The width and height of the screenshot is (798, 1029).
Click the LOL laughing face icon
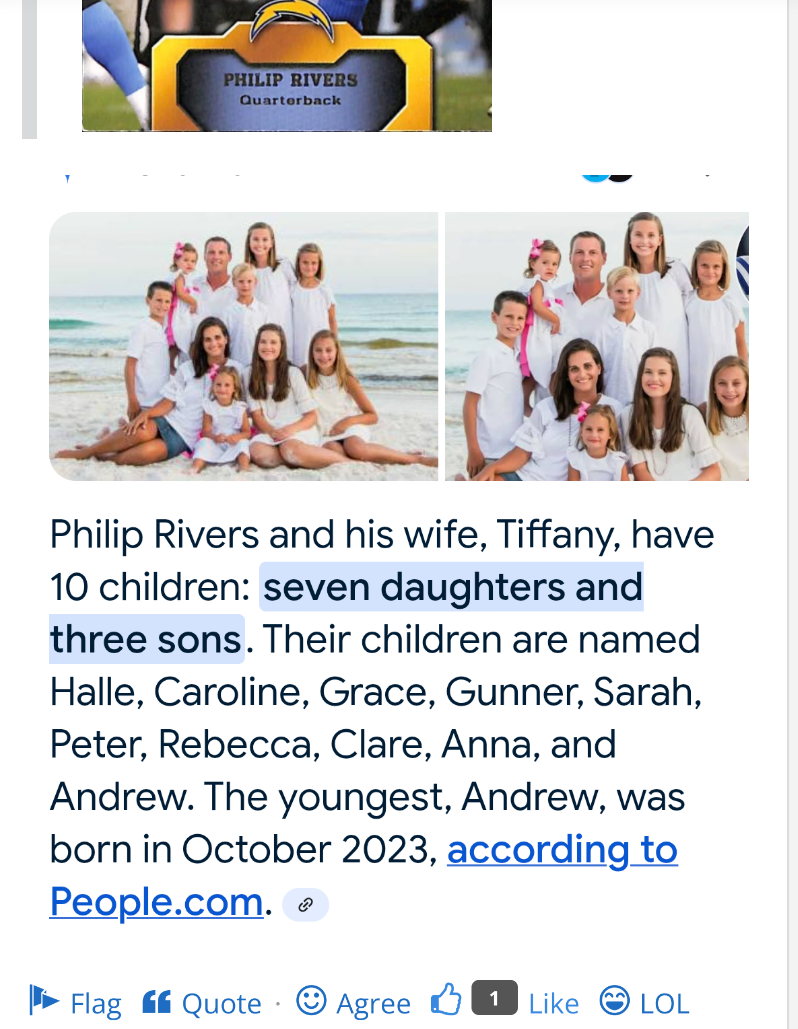[615, 1000]
